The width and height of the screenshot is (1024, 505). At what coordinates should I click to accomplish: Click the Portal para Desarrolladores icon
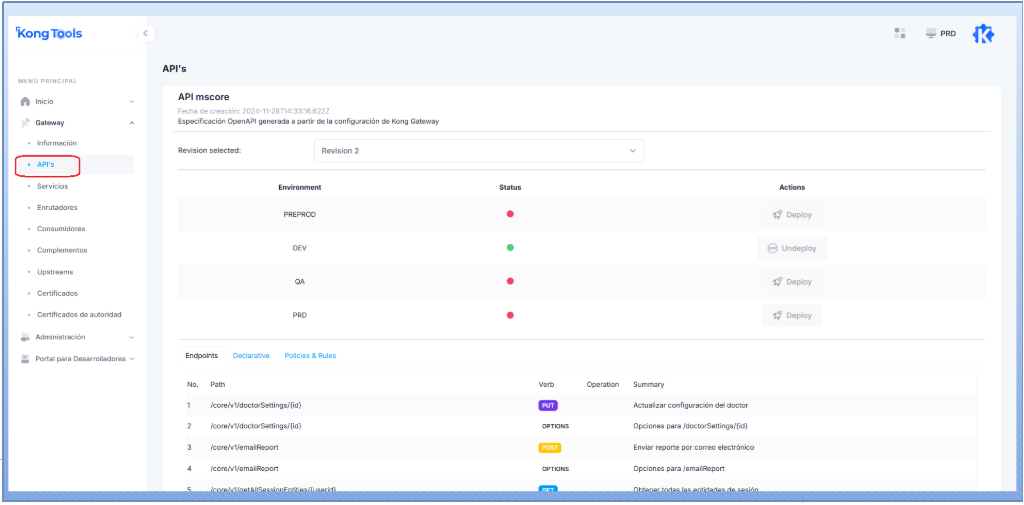point(26,358)
